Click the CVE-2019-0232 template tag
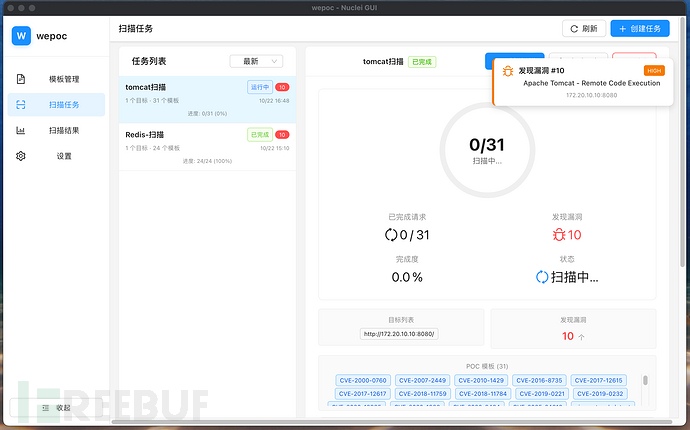Viewport: 690px width, 430px height. (x=600, y=393)
